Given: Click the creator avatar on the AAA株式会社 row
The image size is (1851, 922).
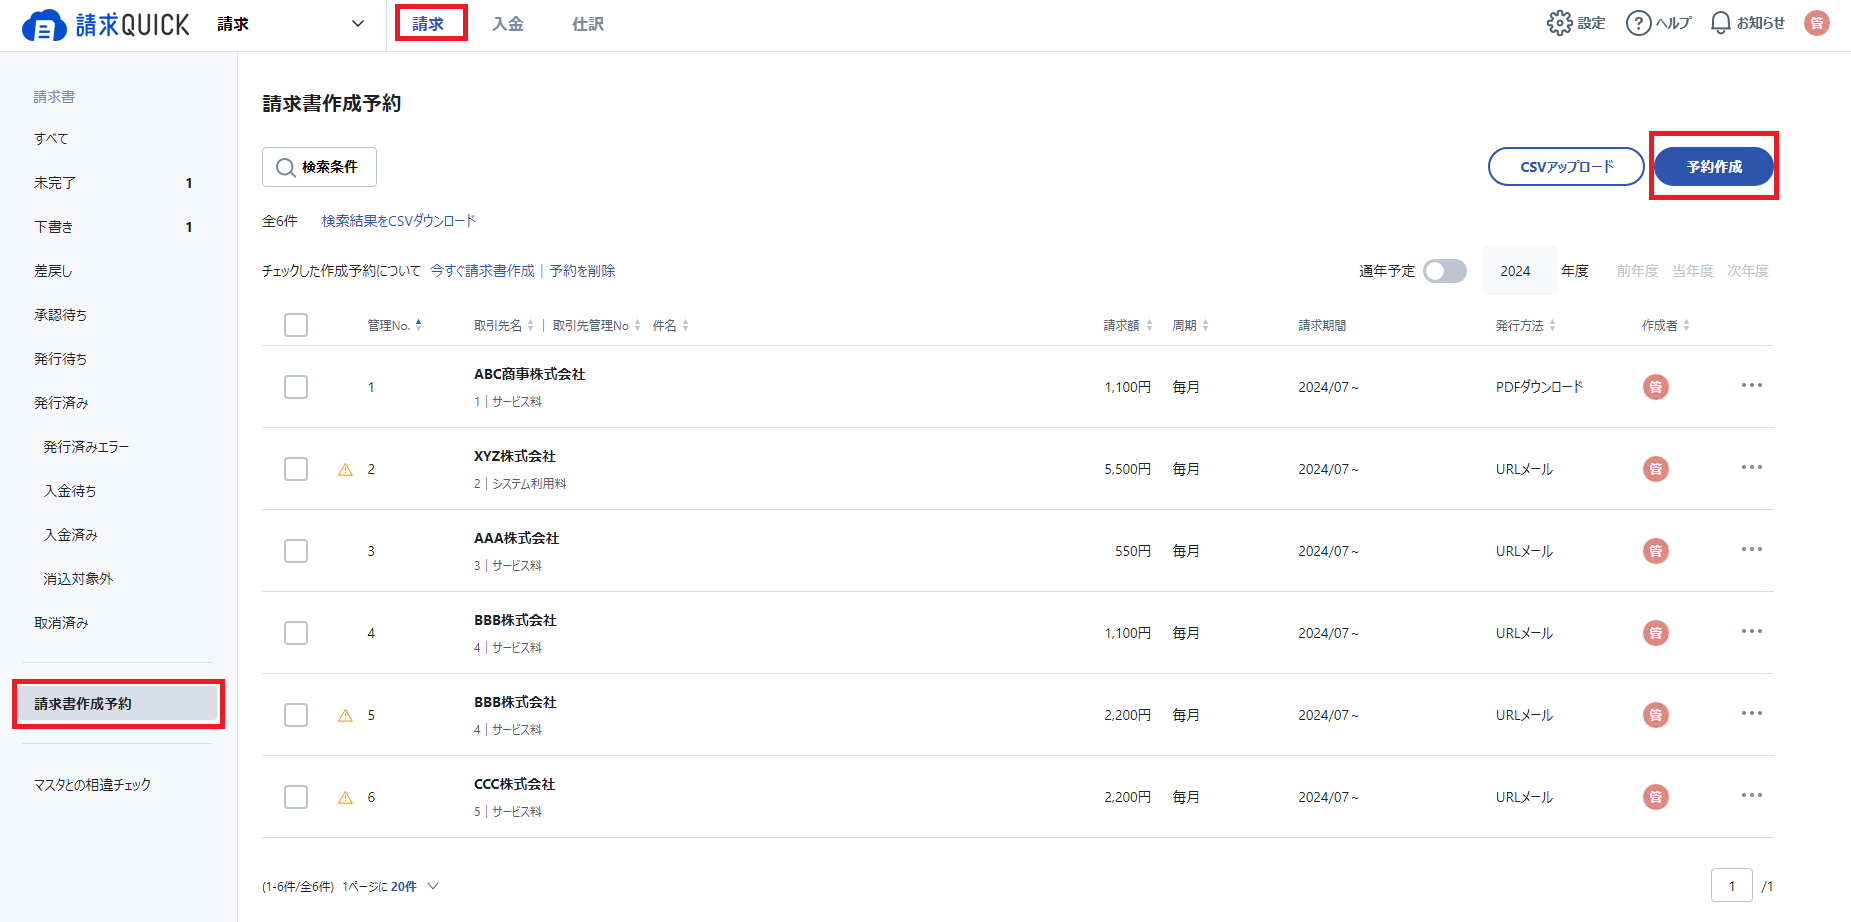Looking at the screenshot, I should tap(1656, 551).
